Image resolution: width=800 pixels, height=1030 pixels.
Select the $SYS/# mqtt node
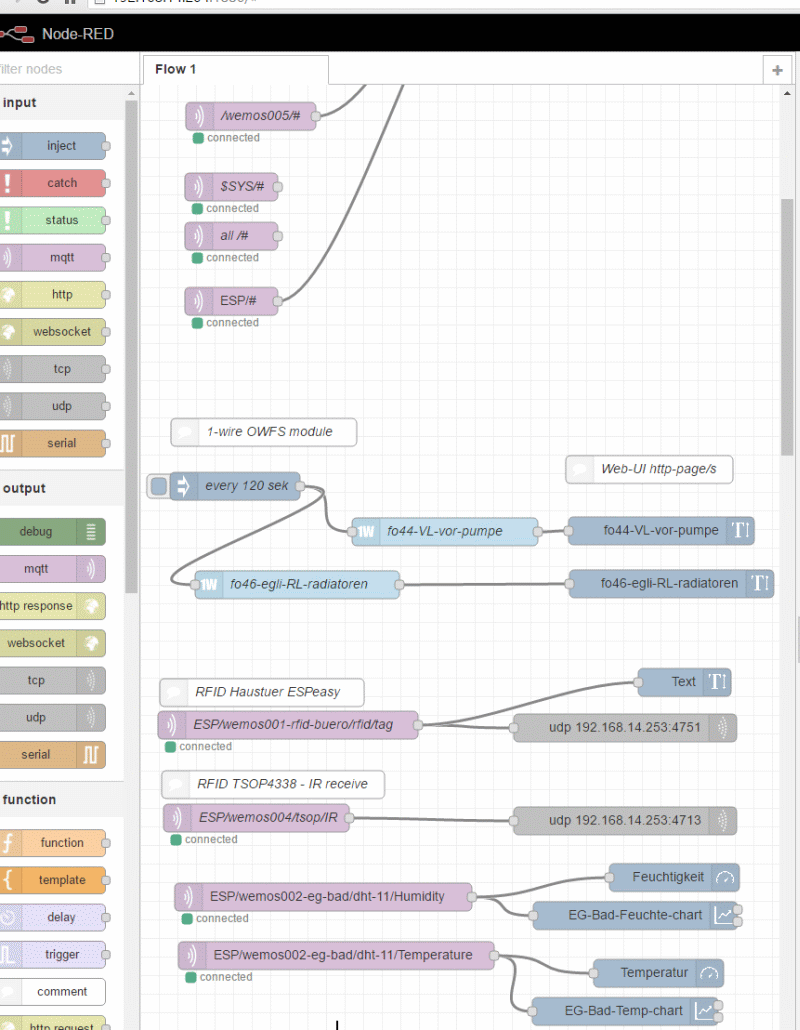(x=232, y=187)
